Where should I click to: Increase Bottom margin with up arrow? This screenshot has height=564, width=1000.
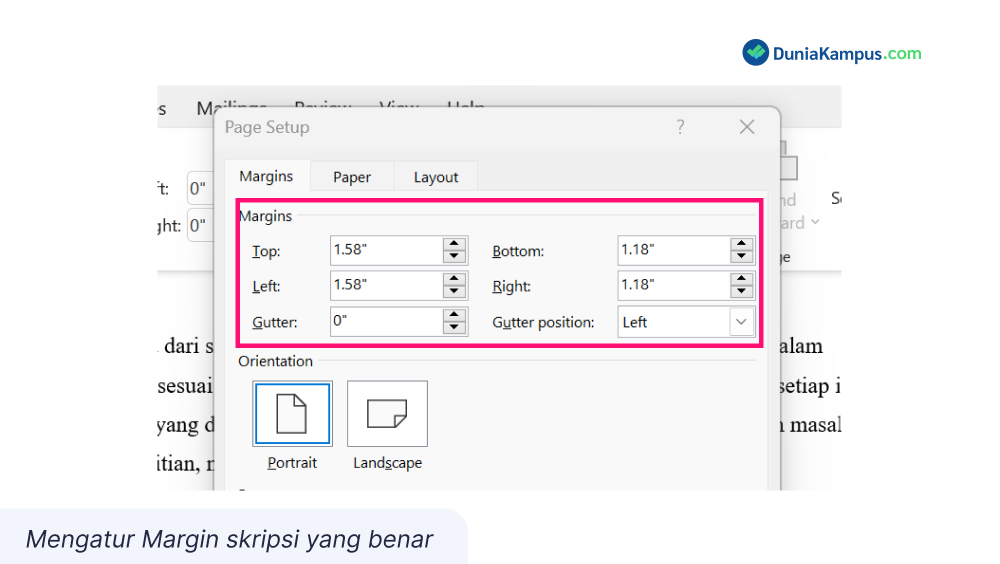(x=741, y=244)
